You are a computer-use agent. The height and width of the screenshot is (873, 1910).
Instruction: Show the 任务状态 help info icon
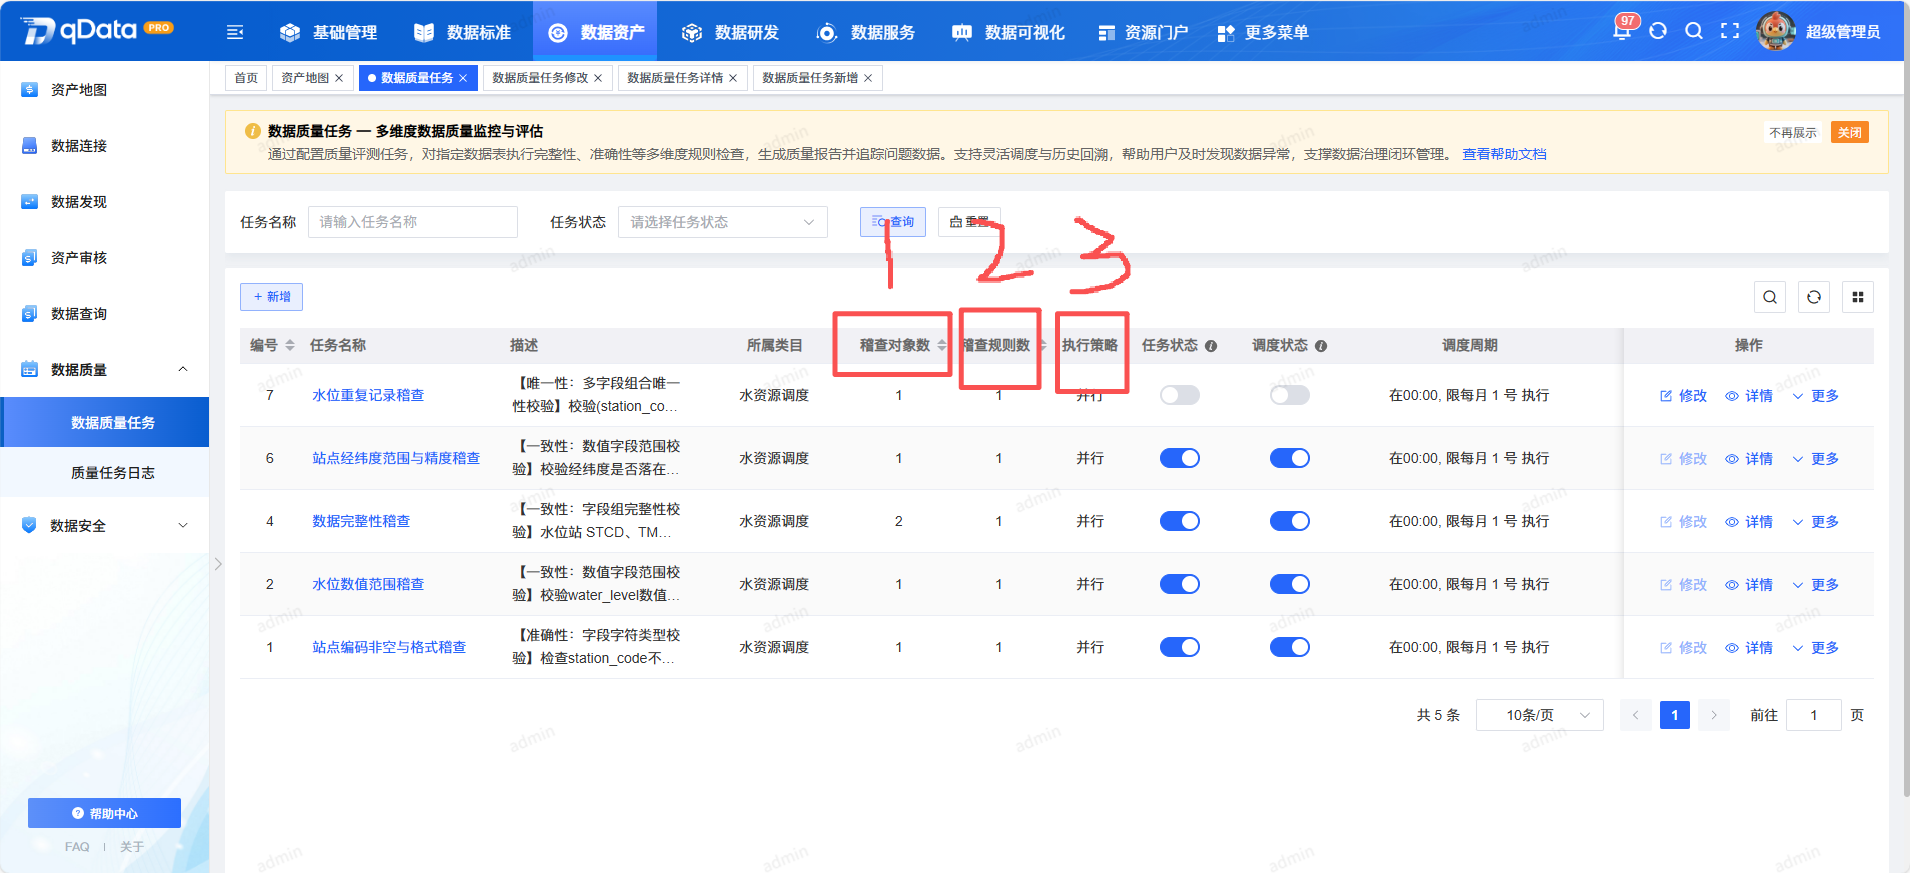tap(1211, 346)
